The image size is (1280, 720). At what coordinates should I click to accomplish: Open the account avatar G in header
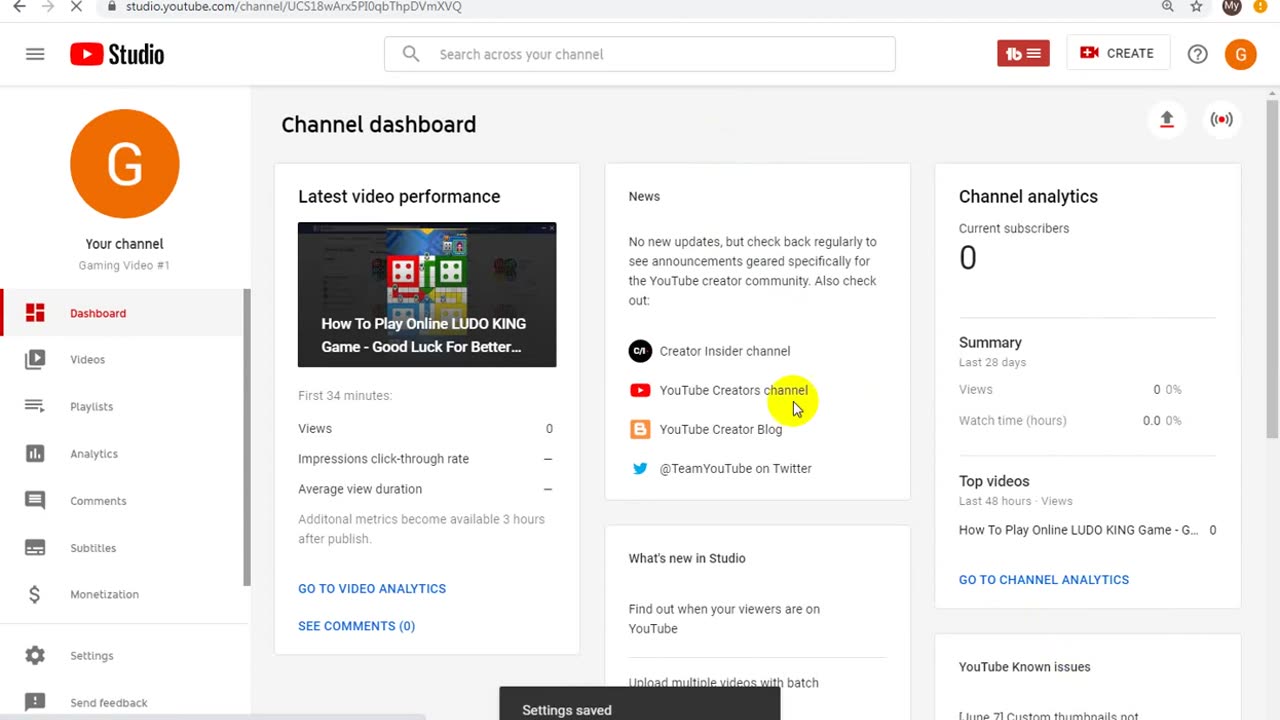coord(1241,54)
